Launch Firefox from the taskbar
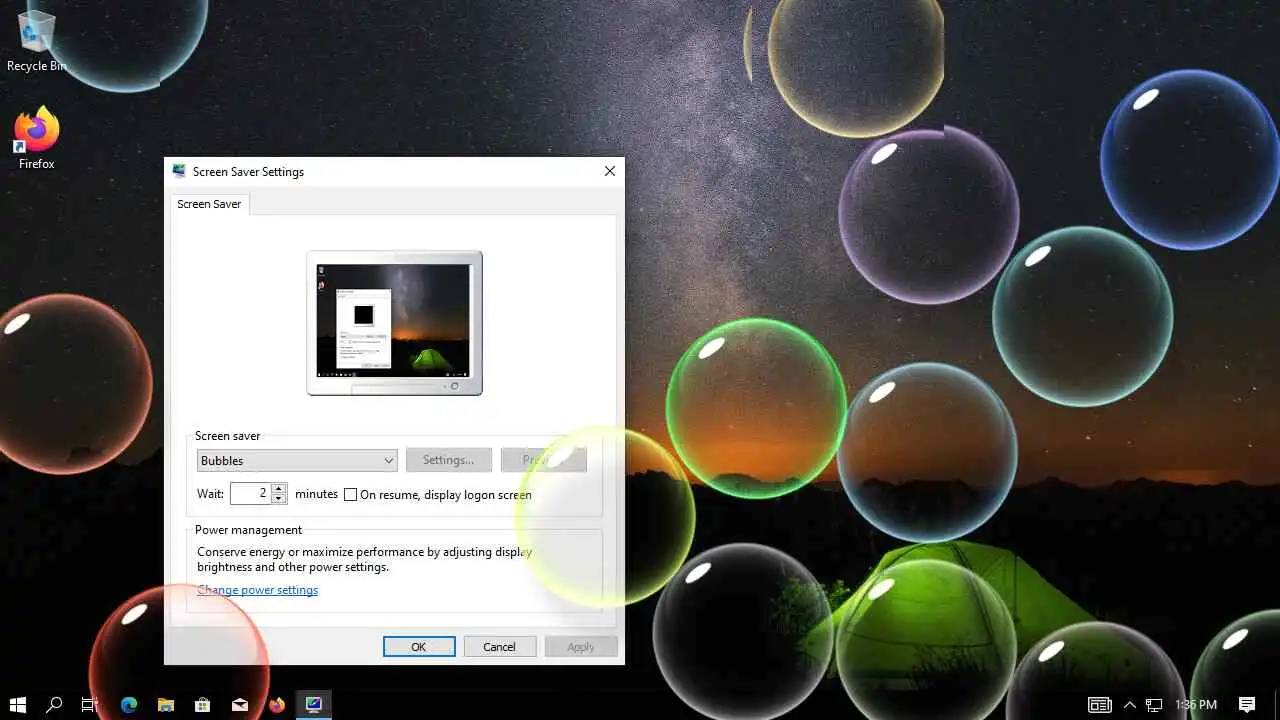Viewport: 1280px width, 720px height. tap(277, 704)
